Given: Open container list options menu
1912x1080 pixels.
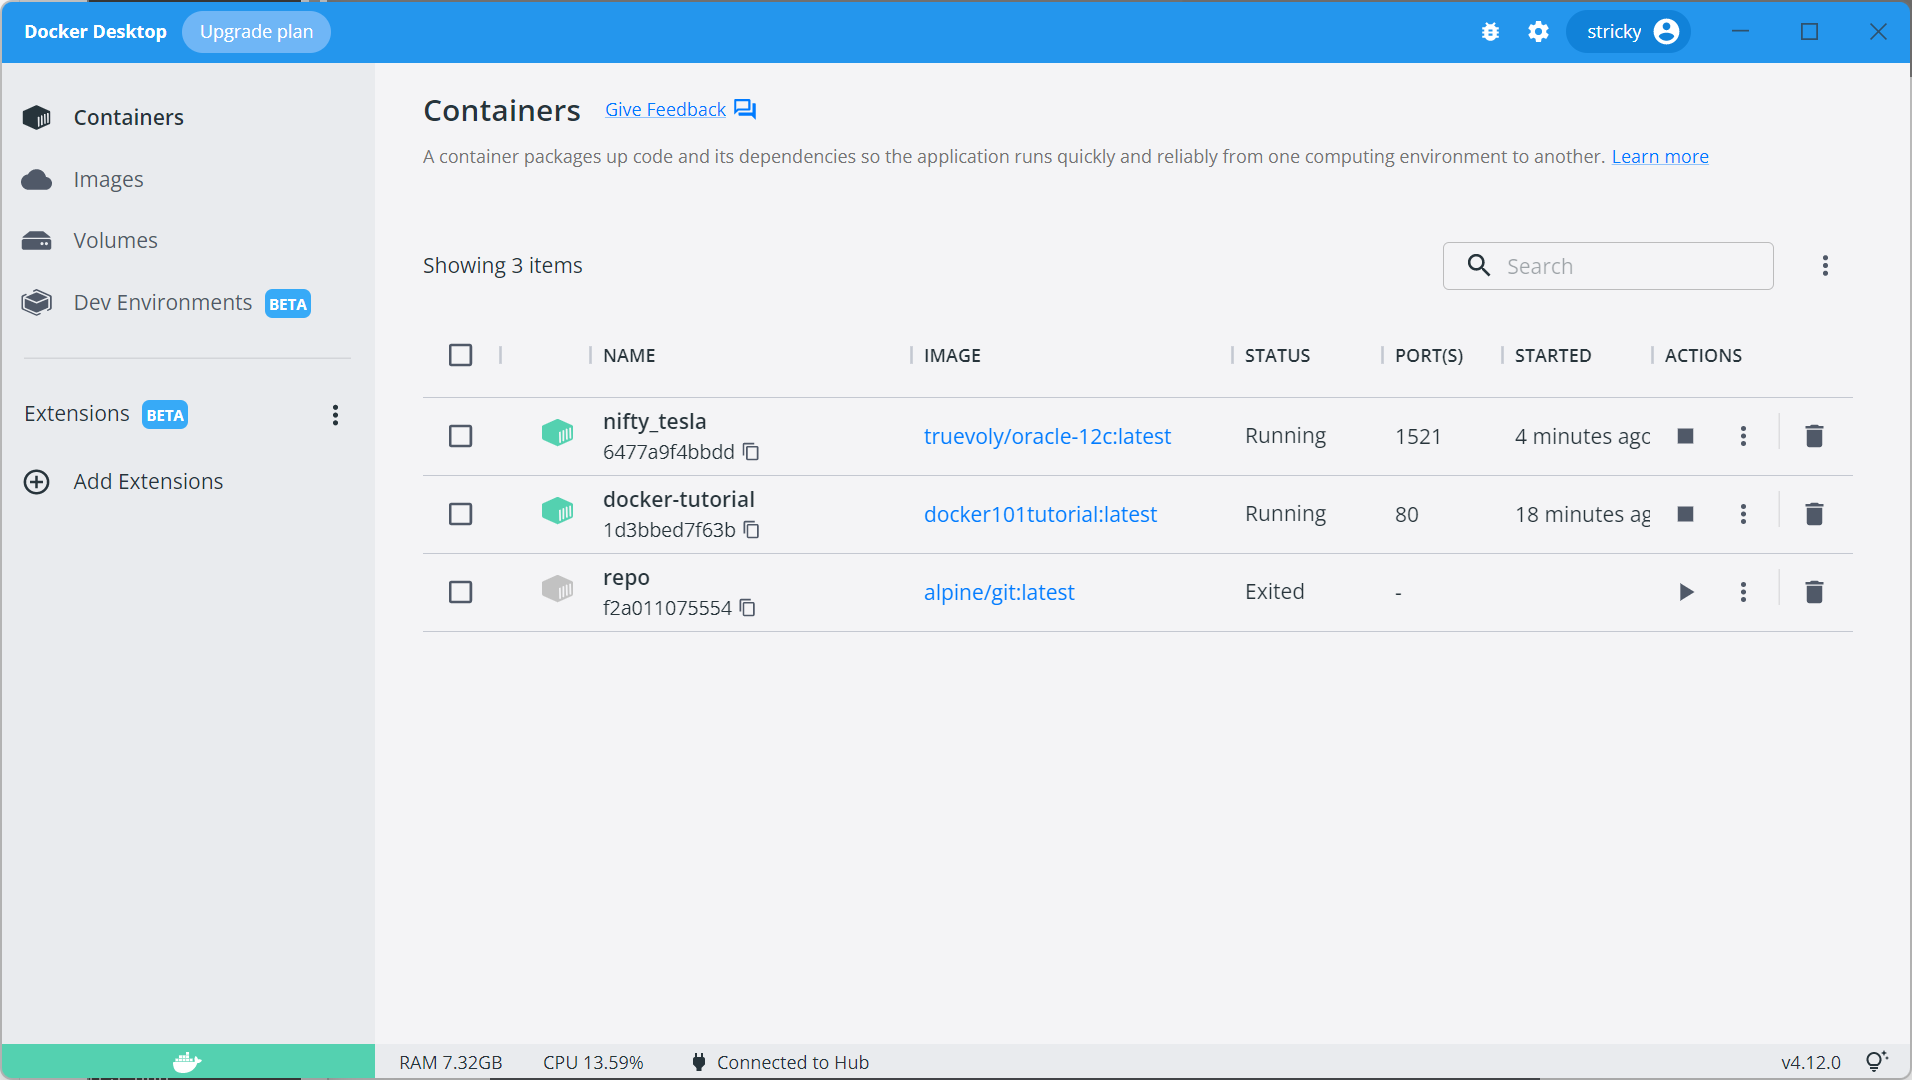Looking at the screenshot, I should click(x=1825, y=266).
